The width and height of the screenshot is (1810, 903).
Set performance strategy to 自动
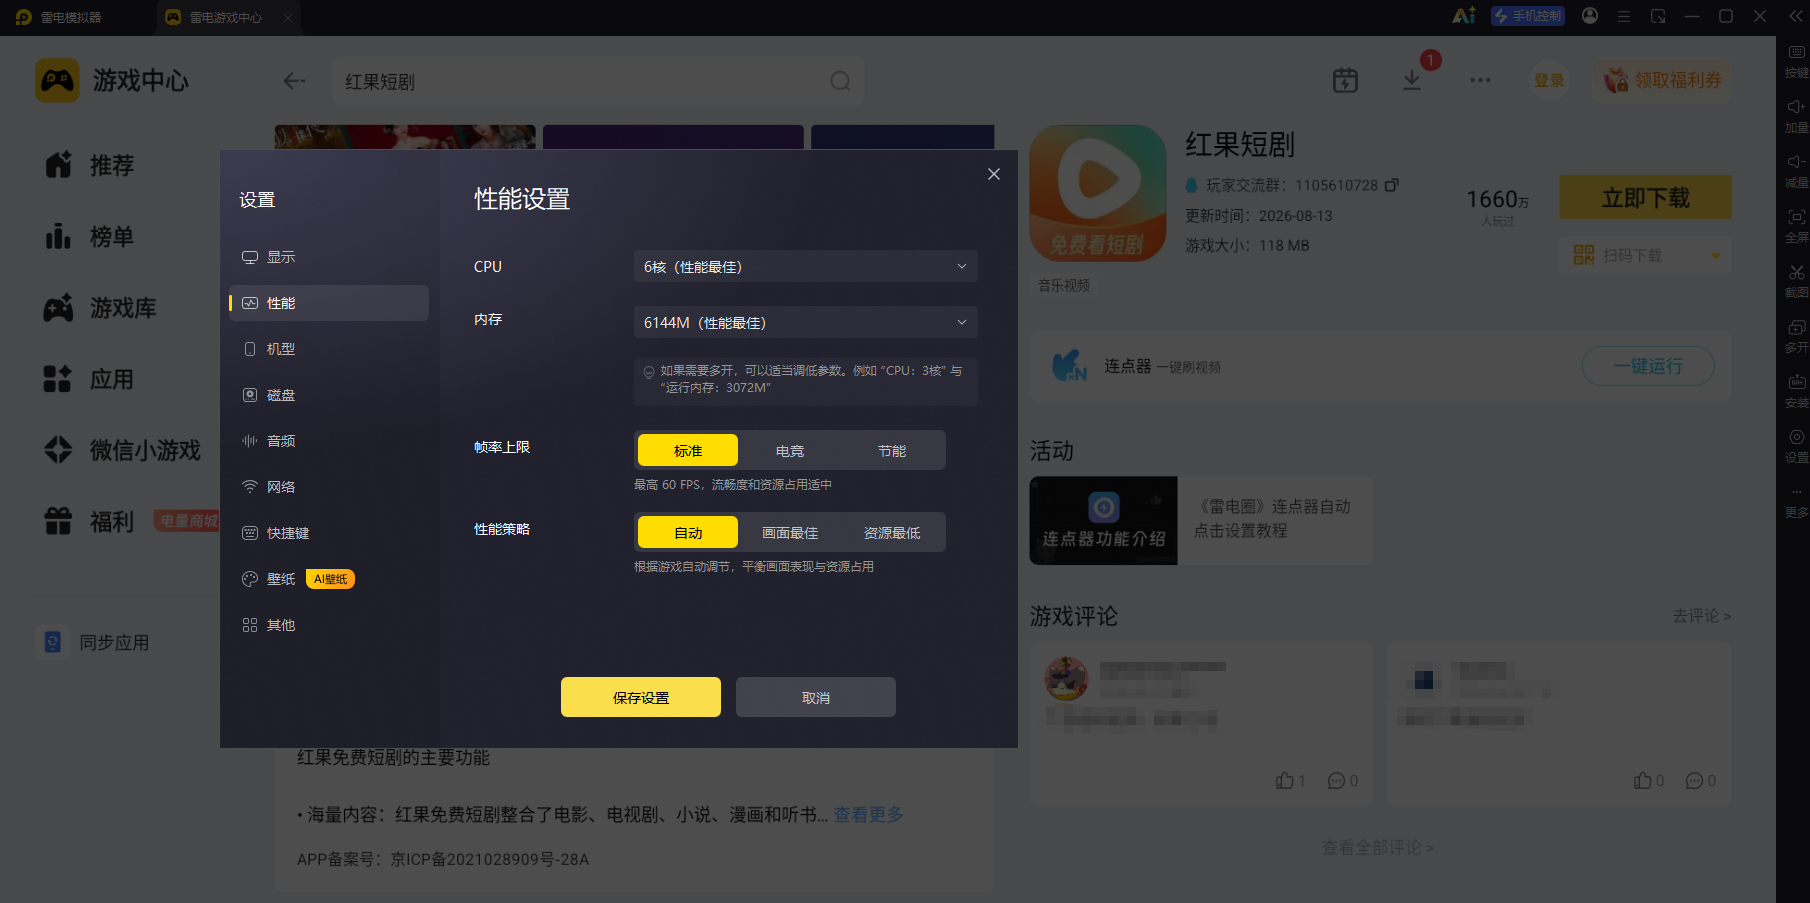coord(688,533)
